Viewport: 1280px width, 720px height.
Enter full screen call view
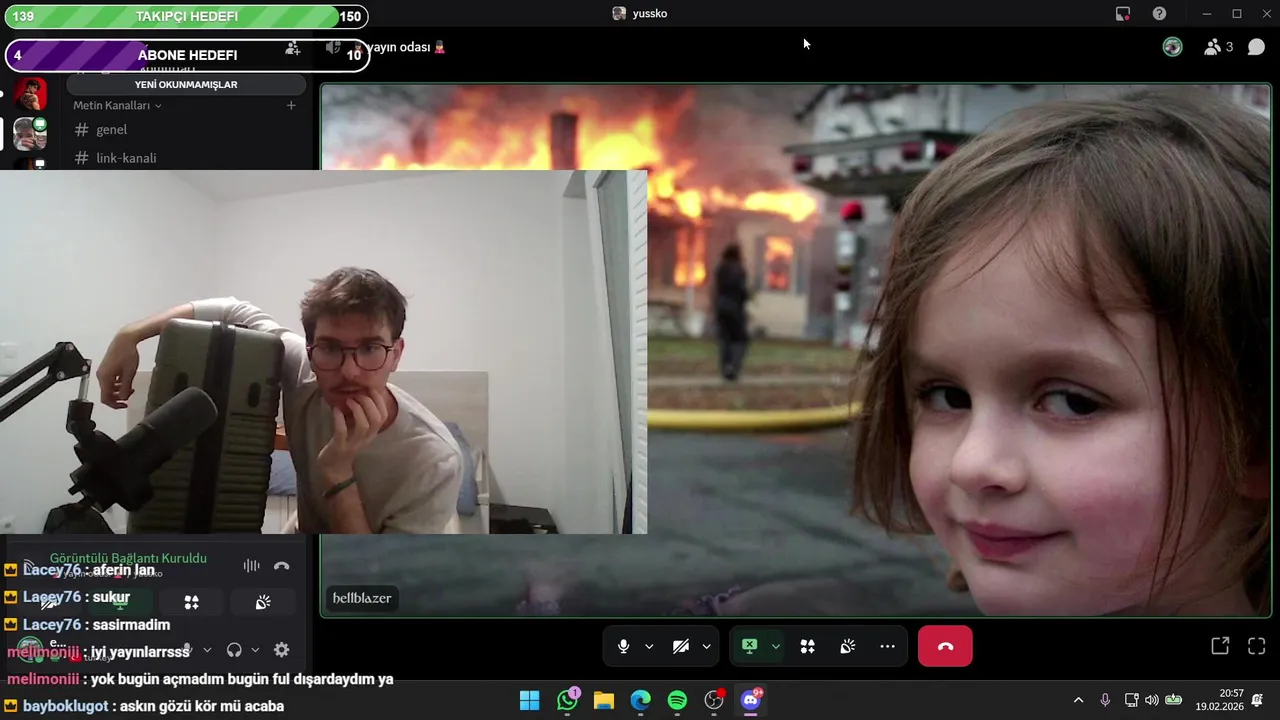point(1257,646)
